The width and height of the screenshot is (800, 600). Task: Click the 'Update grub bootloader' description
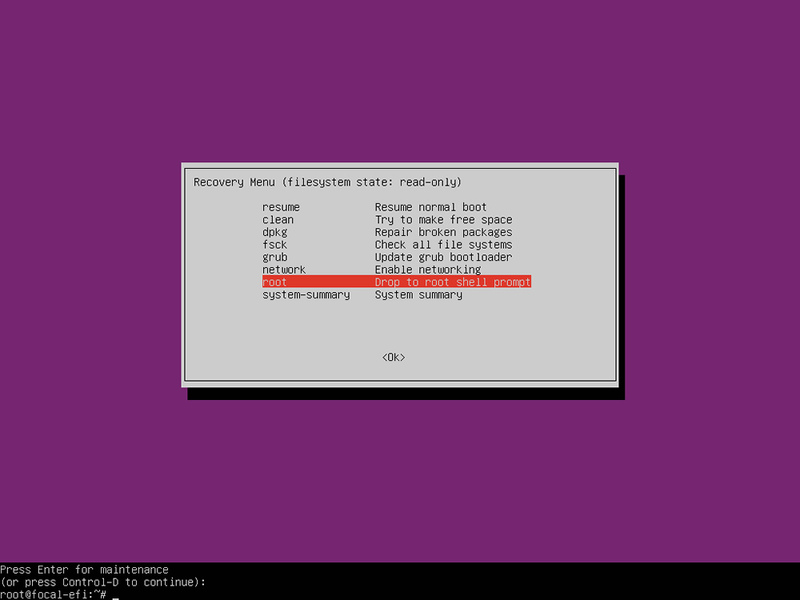click(443, 257)
